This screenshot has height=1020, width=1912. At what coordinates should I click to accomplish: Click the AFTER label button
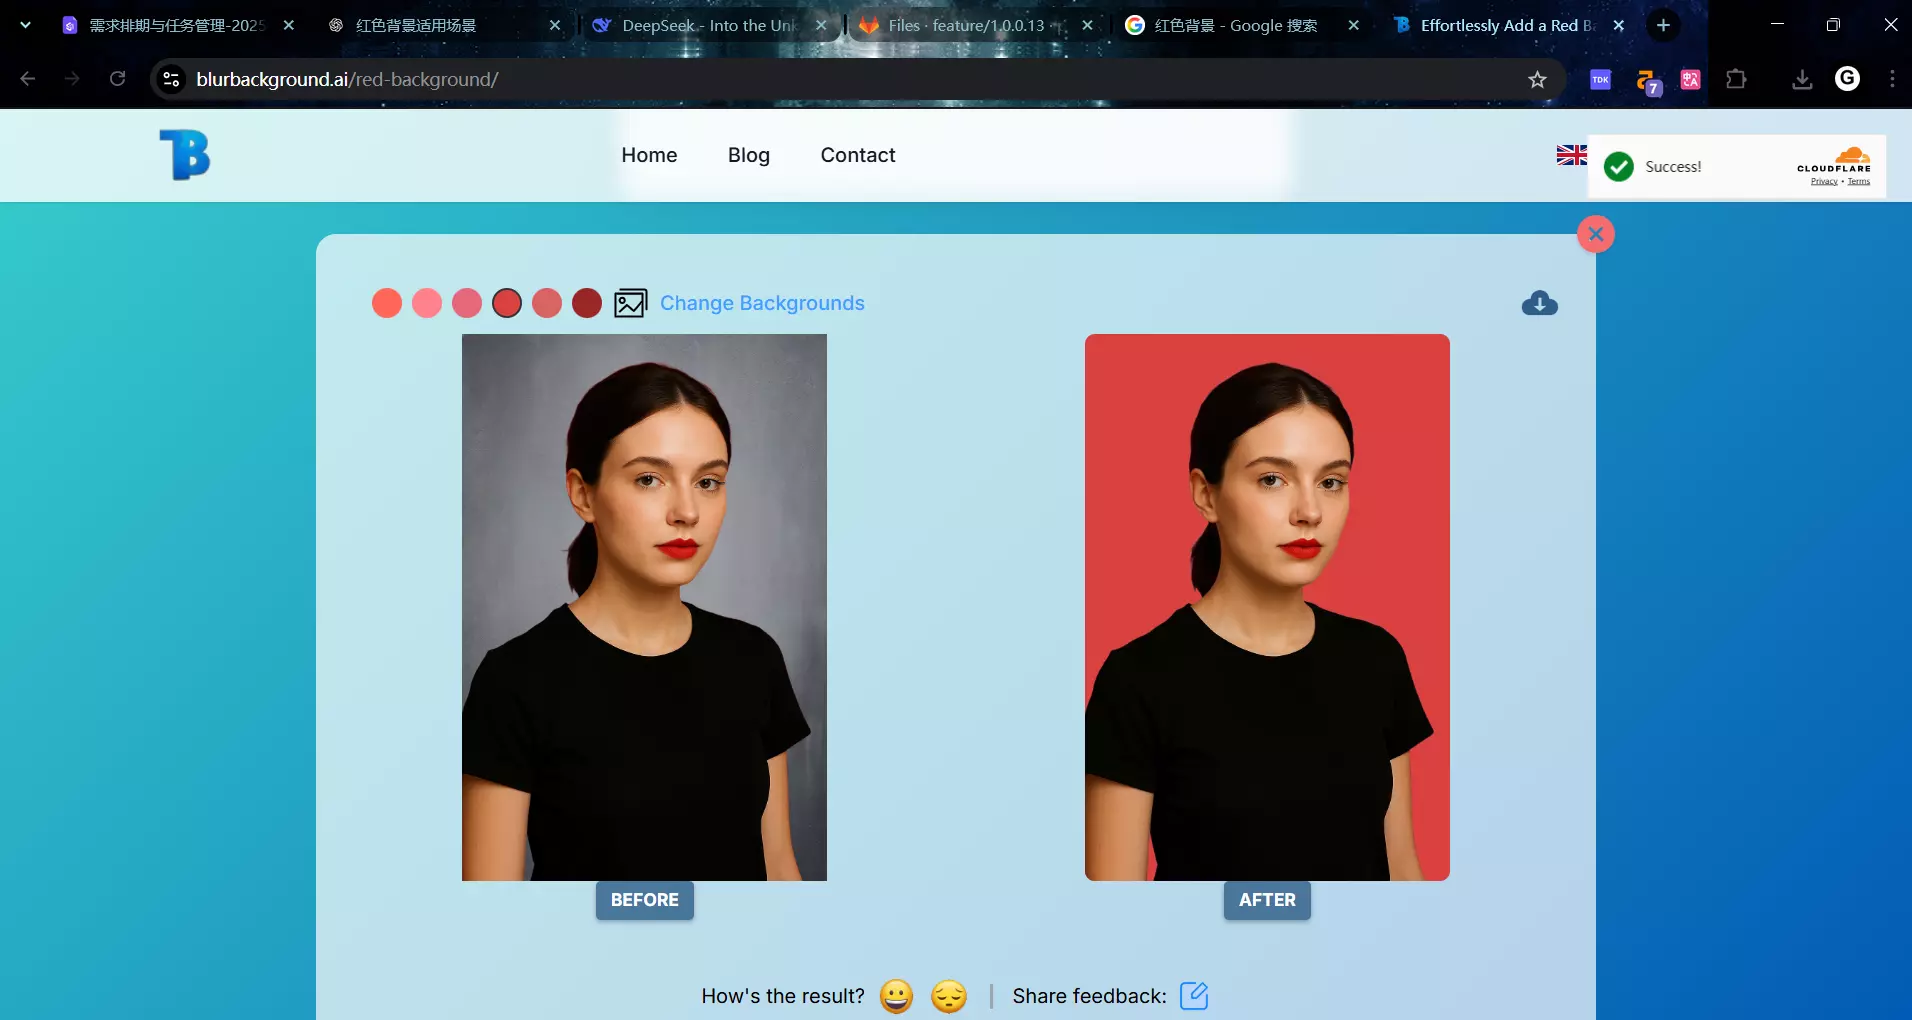click(x=1267, y=900)
